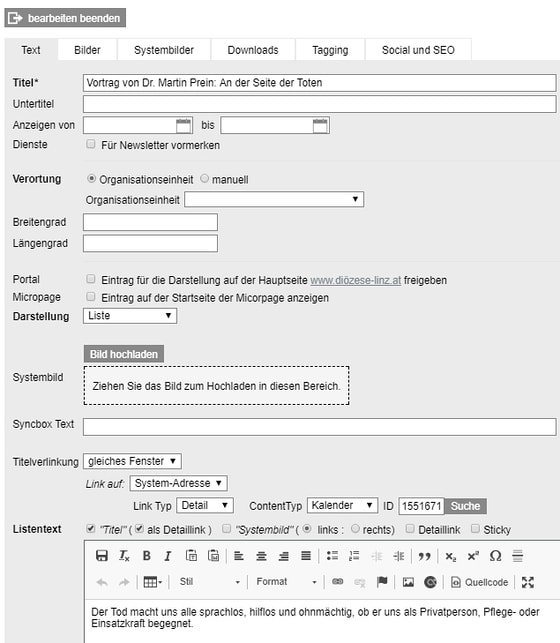Screen dimensions: 560x643
Task: Insert an anchor with flag icon
Action: pos(382,581)
